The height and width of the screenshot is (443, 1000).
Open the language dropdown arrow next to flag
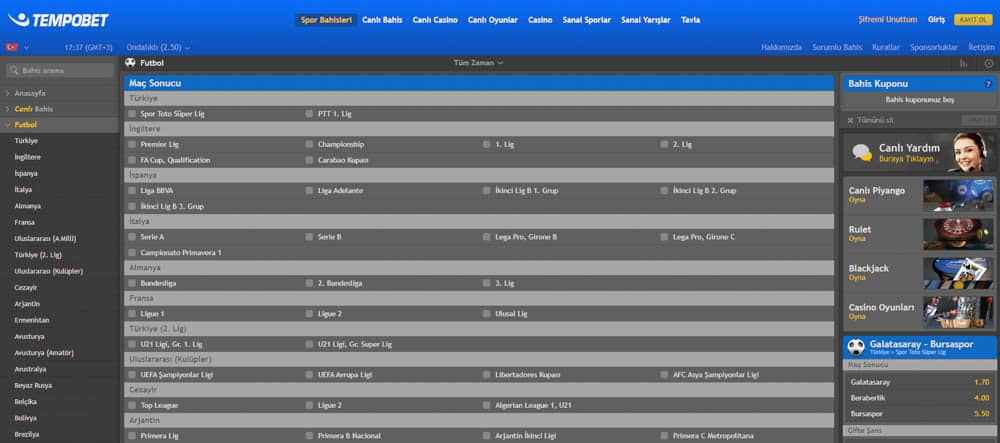click(x=26, y=48)
